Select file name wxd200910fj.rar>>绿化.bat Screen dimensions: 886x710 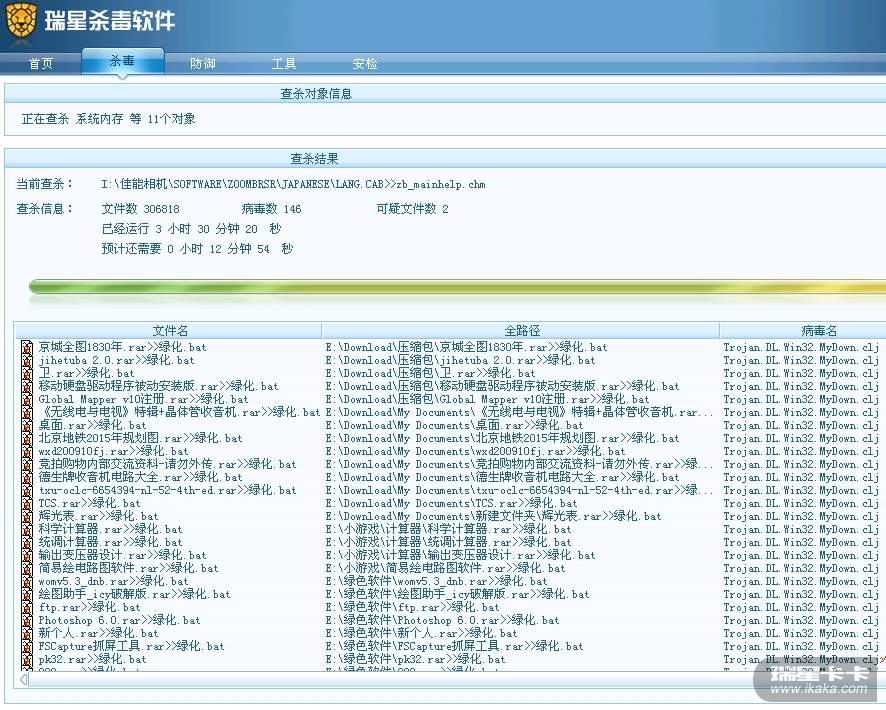click(113, 451)
